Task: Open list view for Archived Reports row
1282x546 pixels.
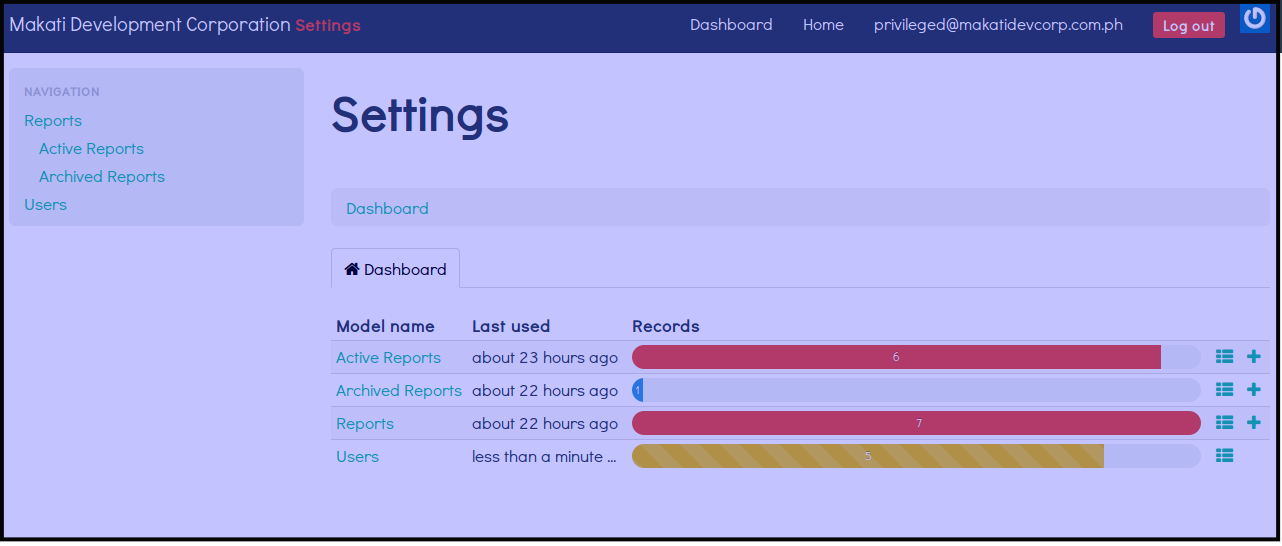Action: [1224, 390]
